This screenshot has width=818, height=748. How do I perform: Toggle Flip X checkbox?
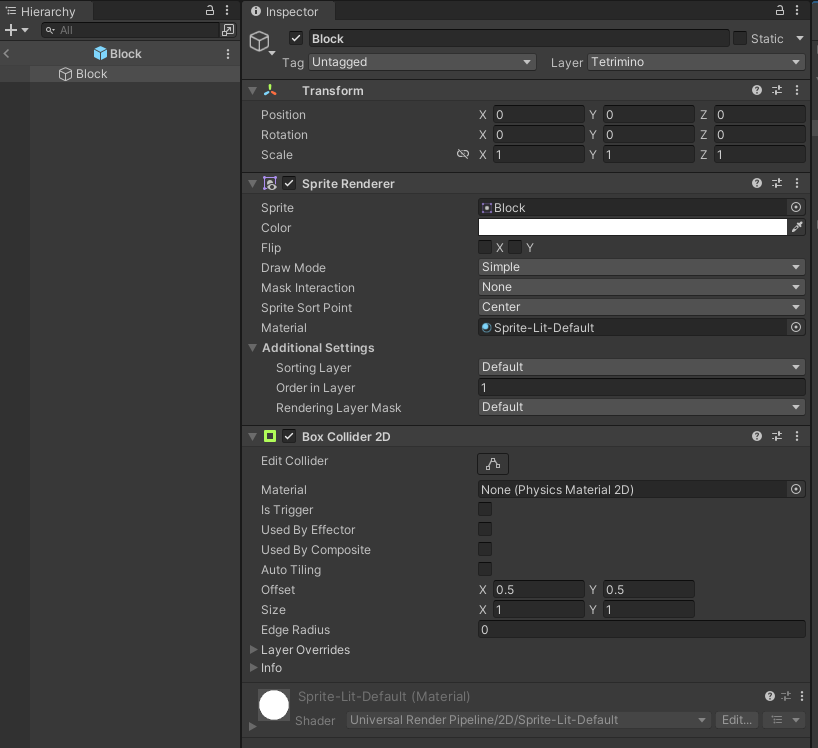pos(485,247)
